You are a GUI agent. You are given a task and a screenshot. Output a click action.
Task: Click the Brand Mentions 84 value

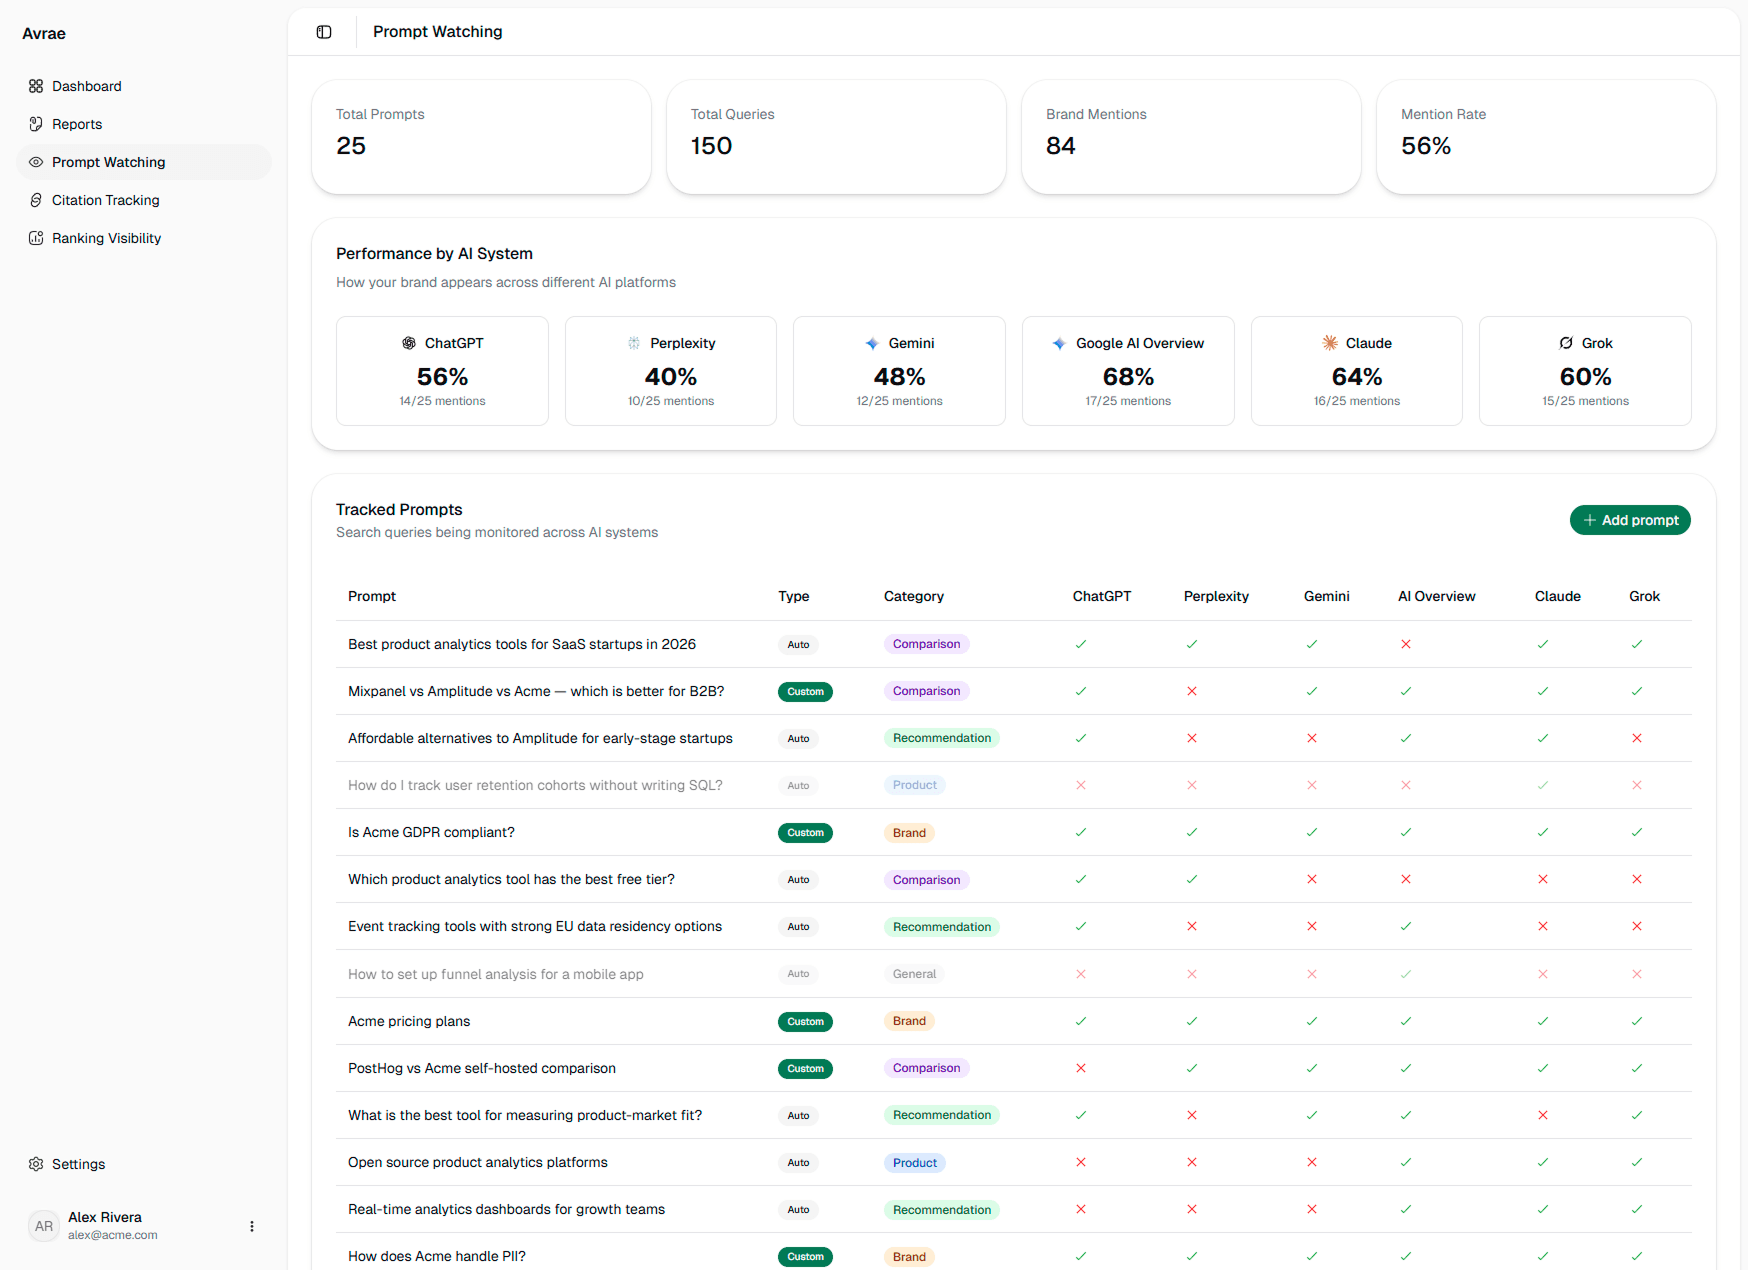[x=1061, y=146]
